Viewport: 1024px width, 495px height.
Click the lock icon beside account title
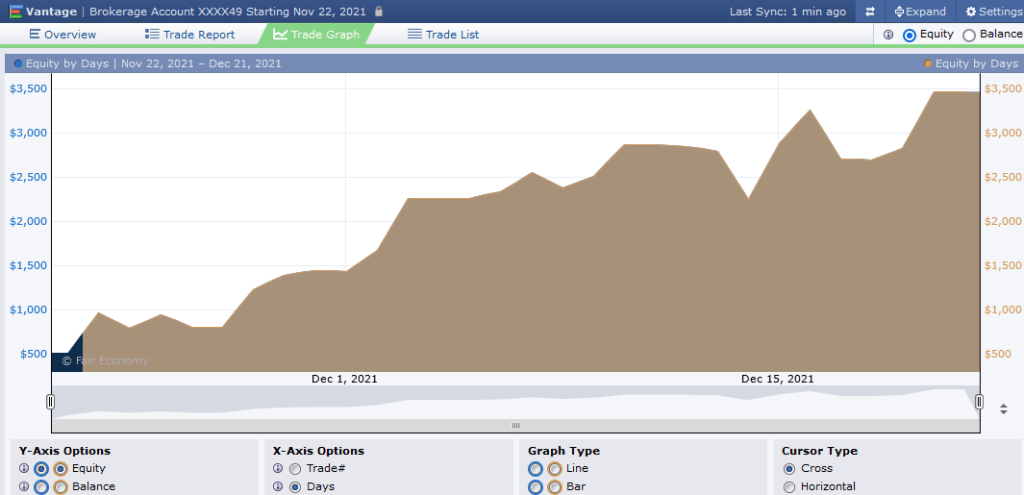tap(378, 12)
